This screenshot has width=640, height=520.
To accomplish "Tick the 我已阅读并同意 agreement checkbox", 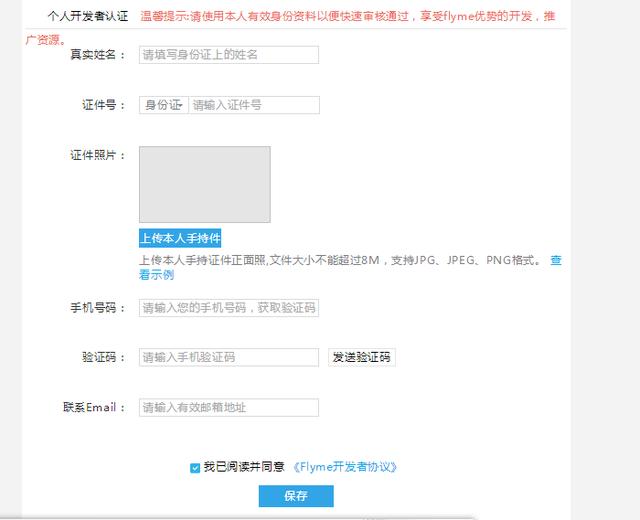I will (x=195, y=467).
